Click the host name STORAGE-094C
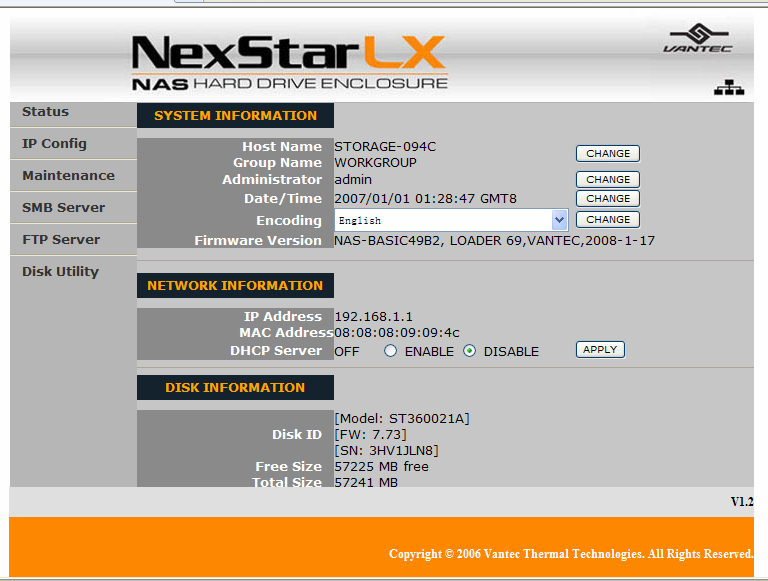Viewport: 768px width, 581px height. coord(385,146)
